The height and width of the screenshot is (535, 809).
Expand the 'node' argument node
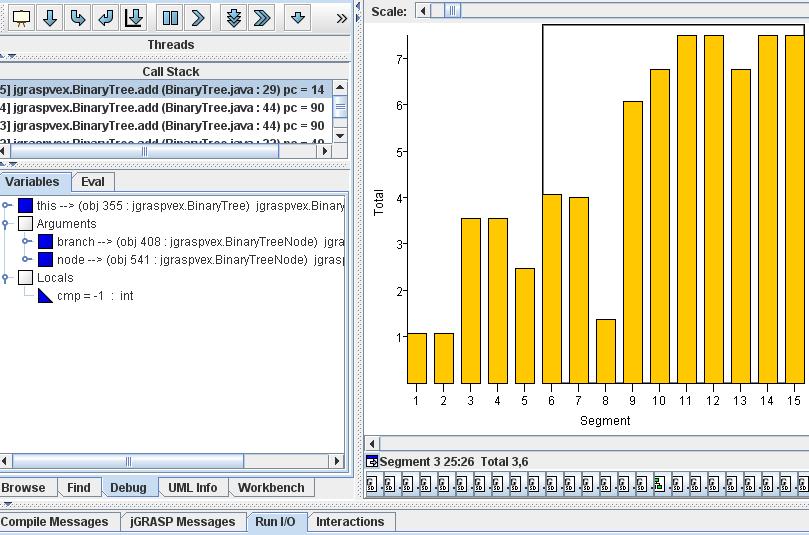pos(26,260)
